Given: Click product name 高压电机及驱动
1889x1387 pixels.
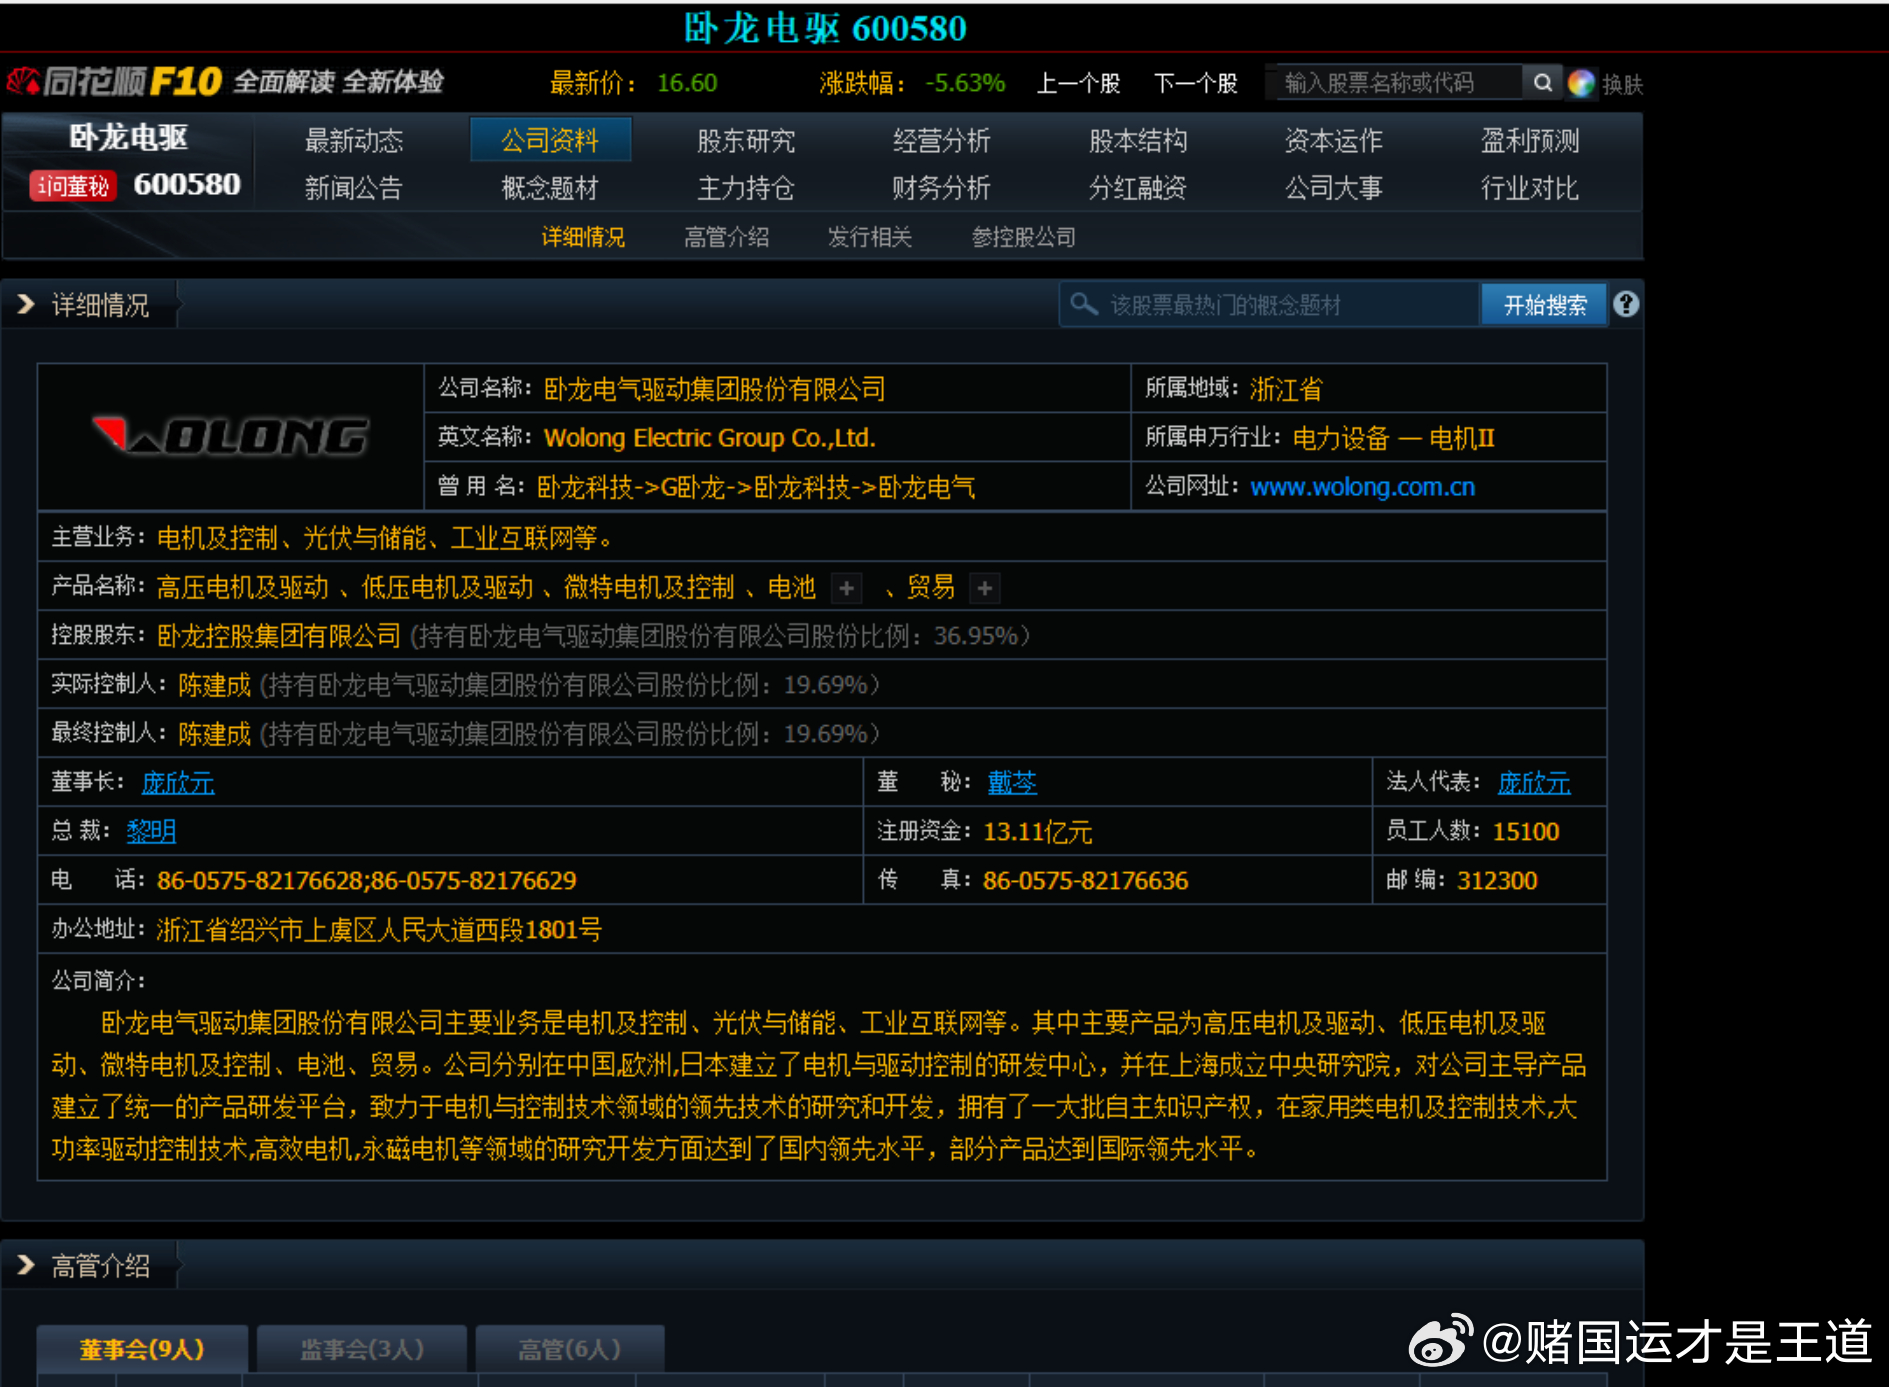Looking at the screenshot, I should pos(243,587).
